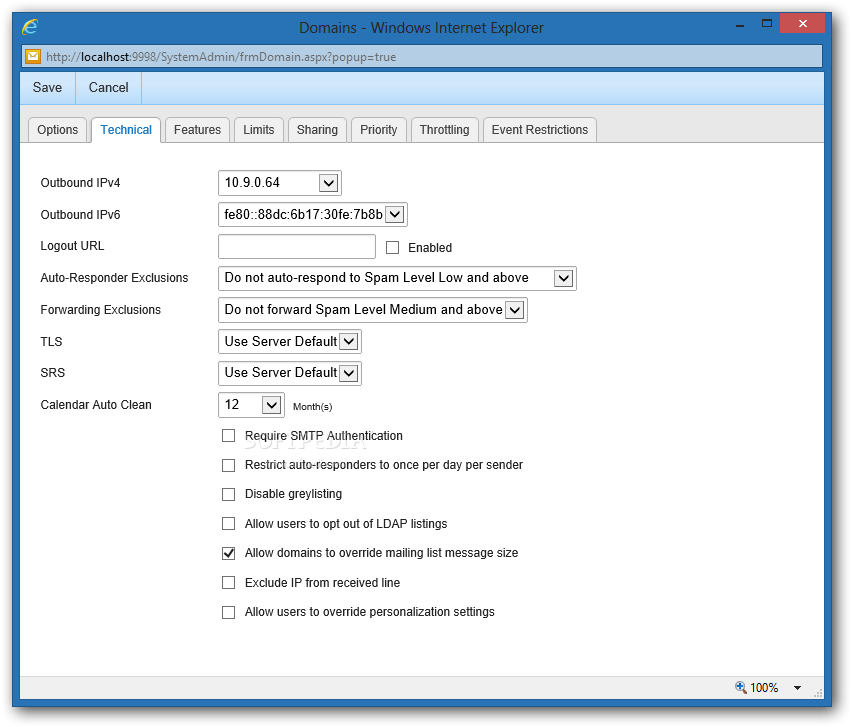Close the Domains window

tap(803, 23)
